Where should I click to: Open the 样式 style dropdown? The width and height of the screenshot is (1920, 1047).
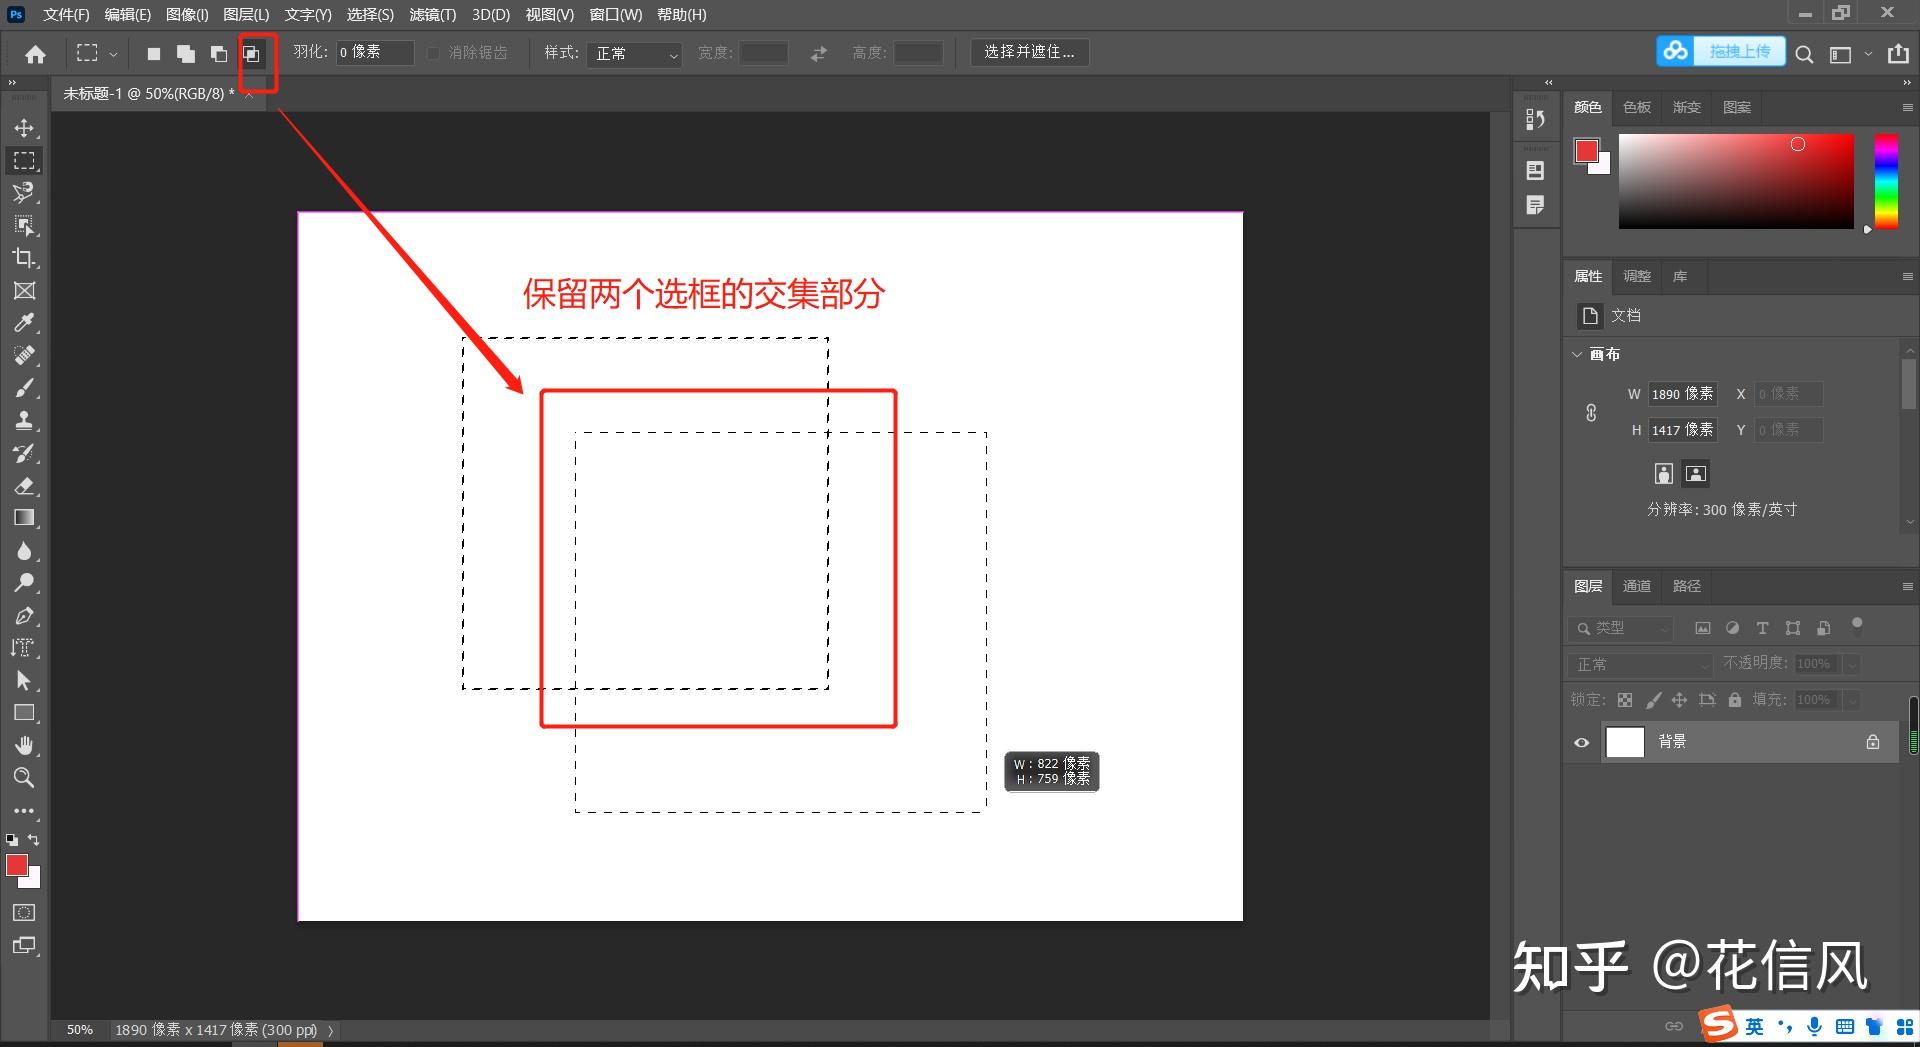point(636,53)
